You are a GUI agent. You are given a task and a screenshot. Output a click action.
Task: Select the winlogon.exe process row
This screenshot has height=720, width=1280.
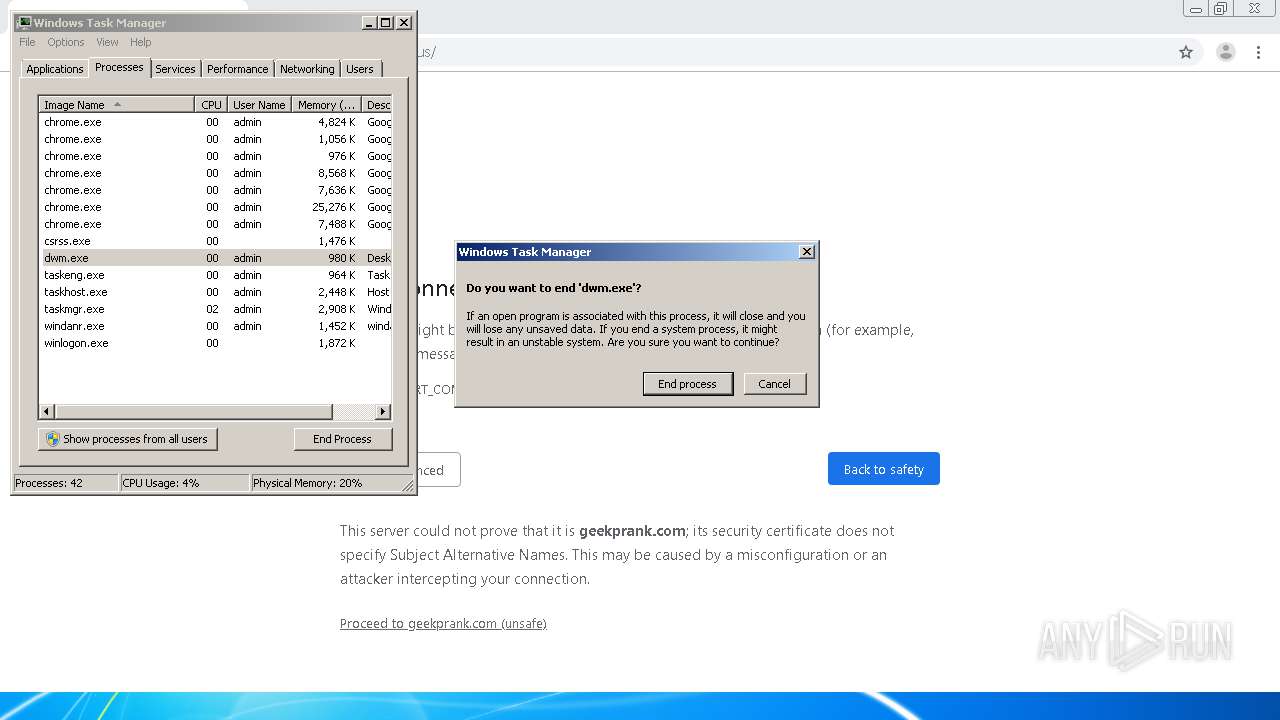[x=215, y=343]
